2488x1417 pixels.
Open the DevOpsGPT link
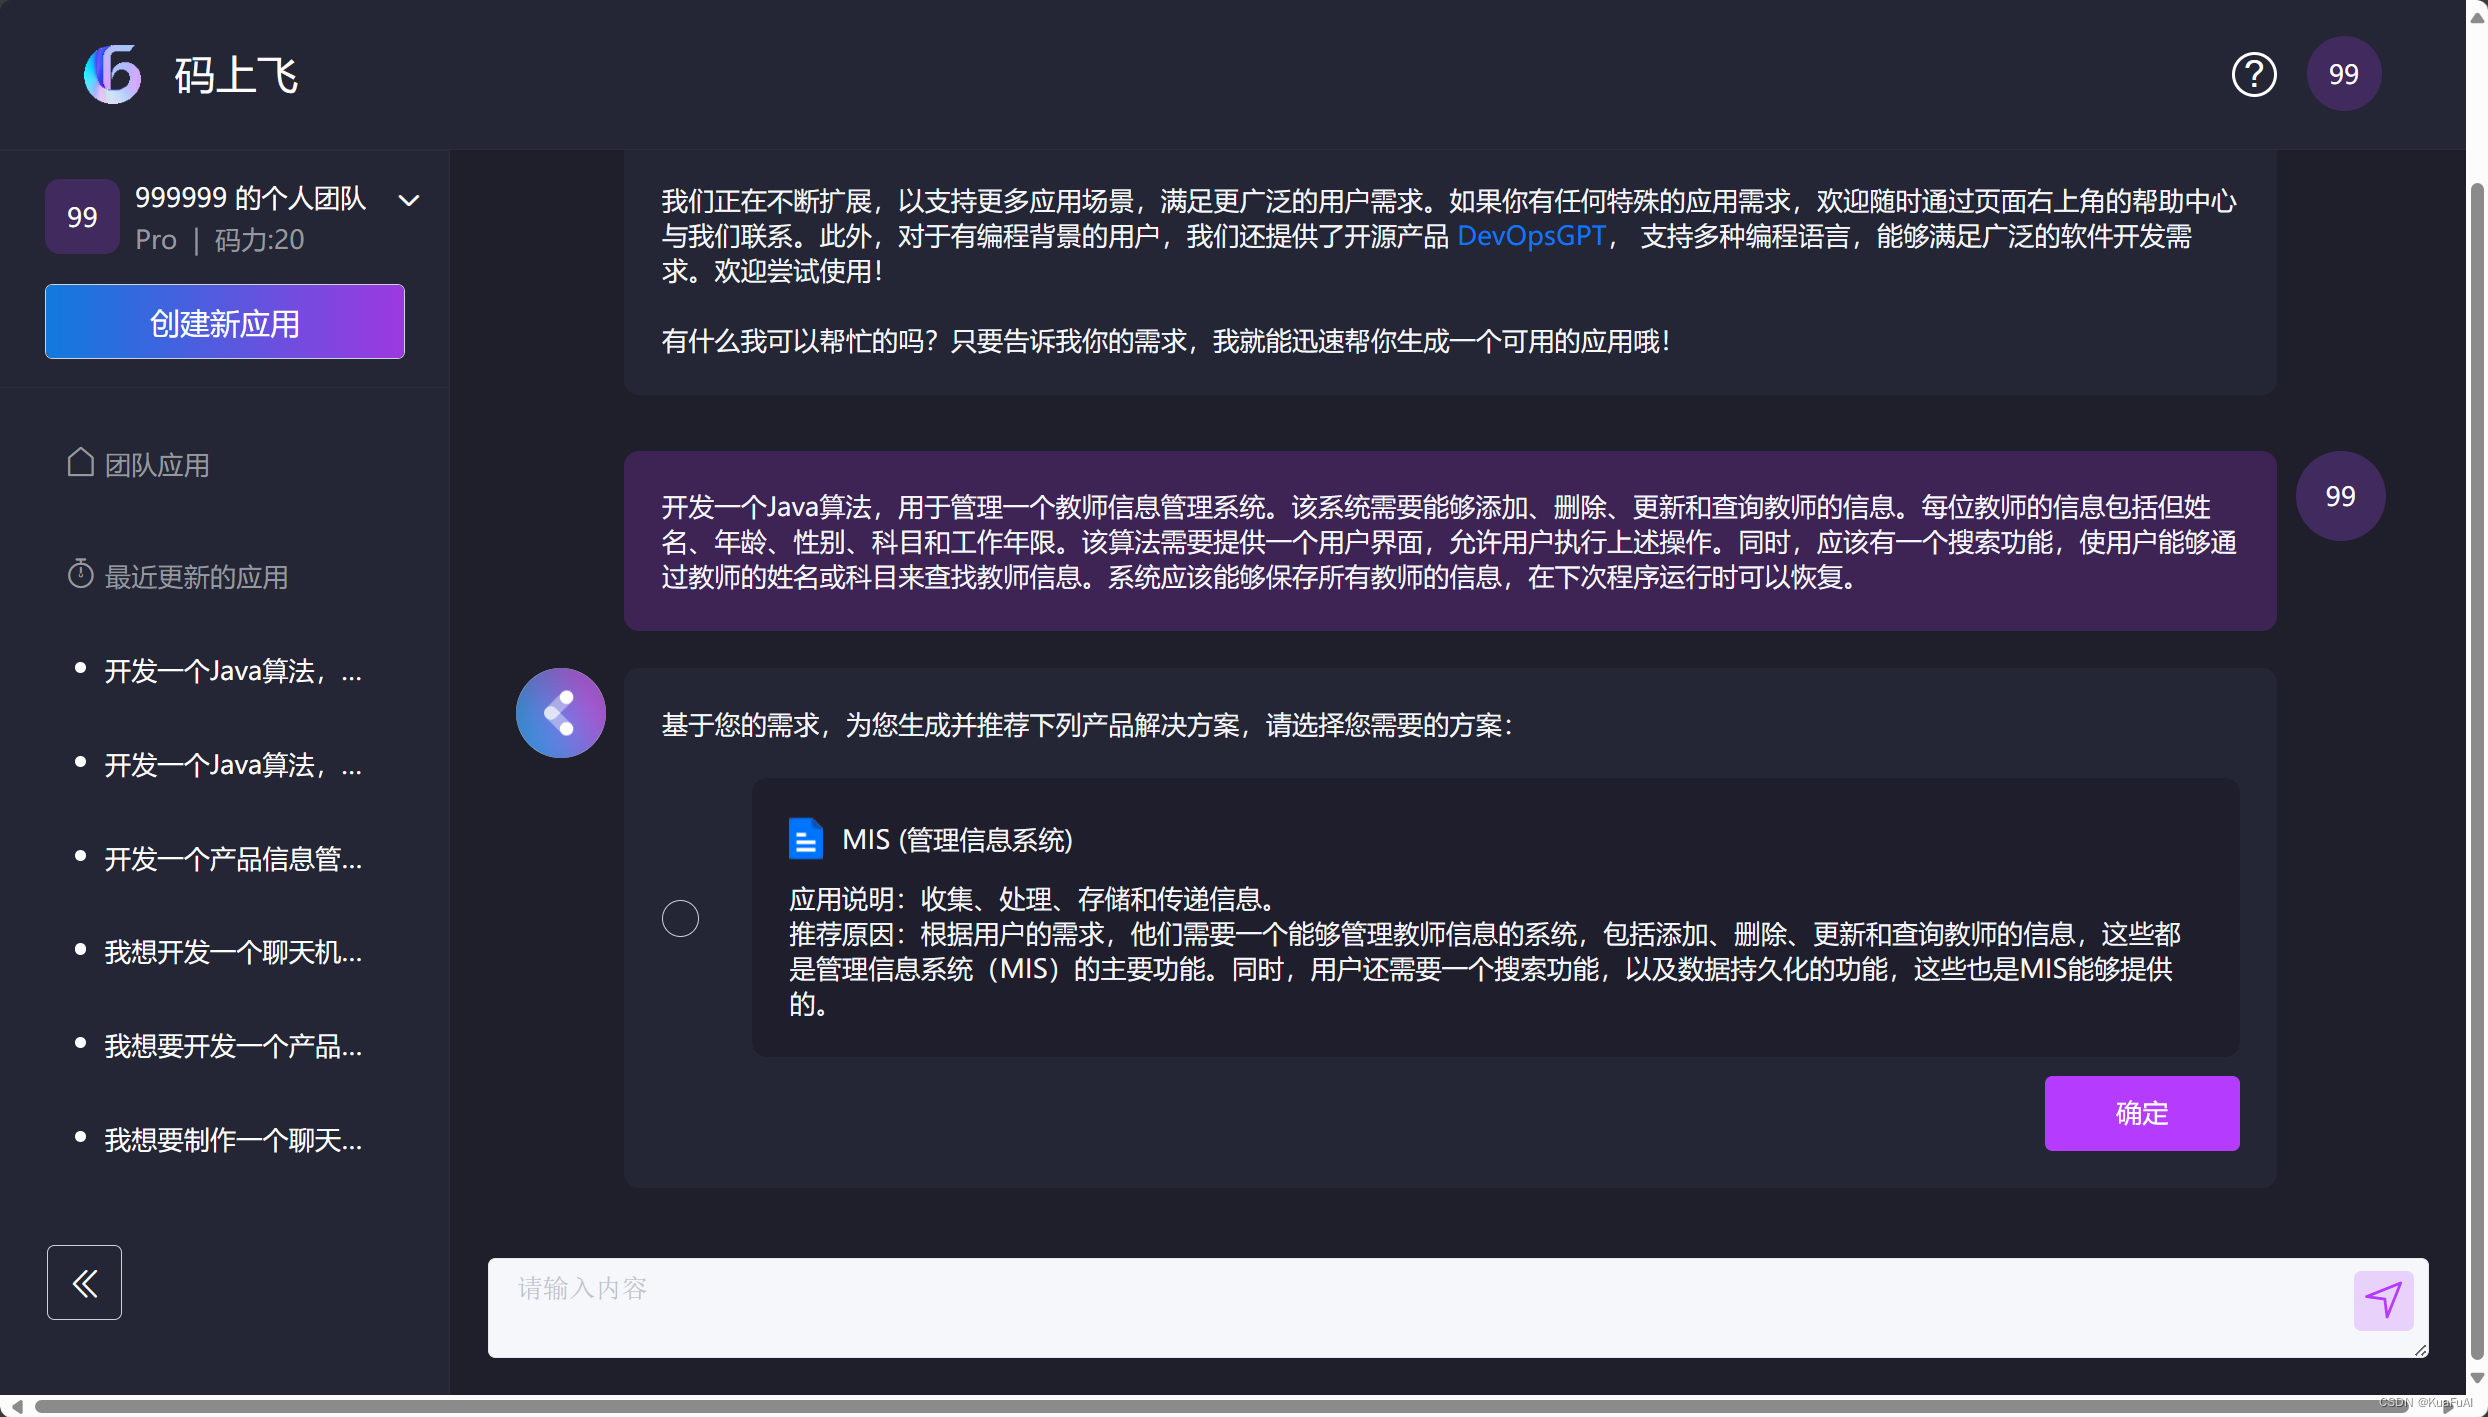click(x=1530, y=237)
